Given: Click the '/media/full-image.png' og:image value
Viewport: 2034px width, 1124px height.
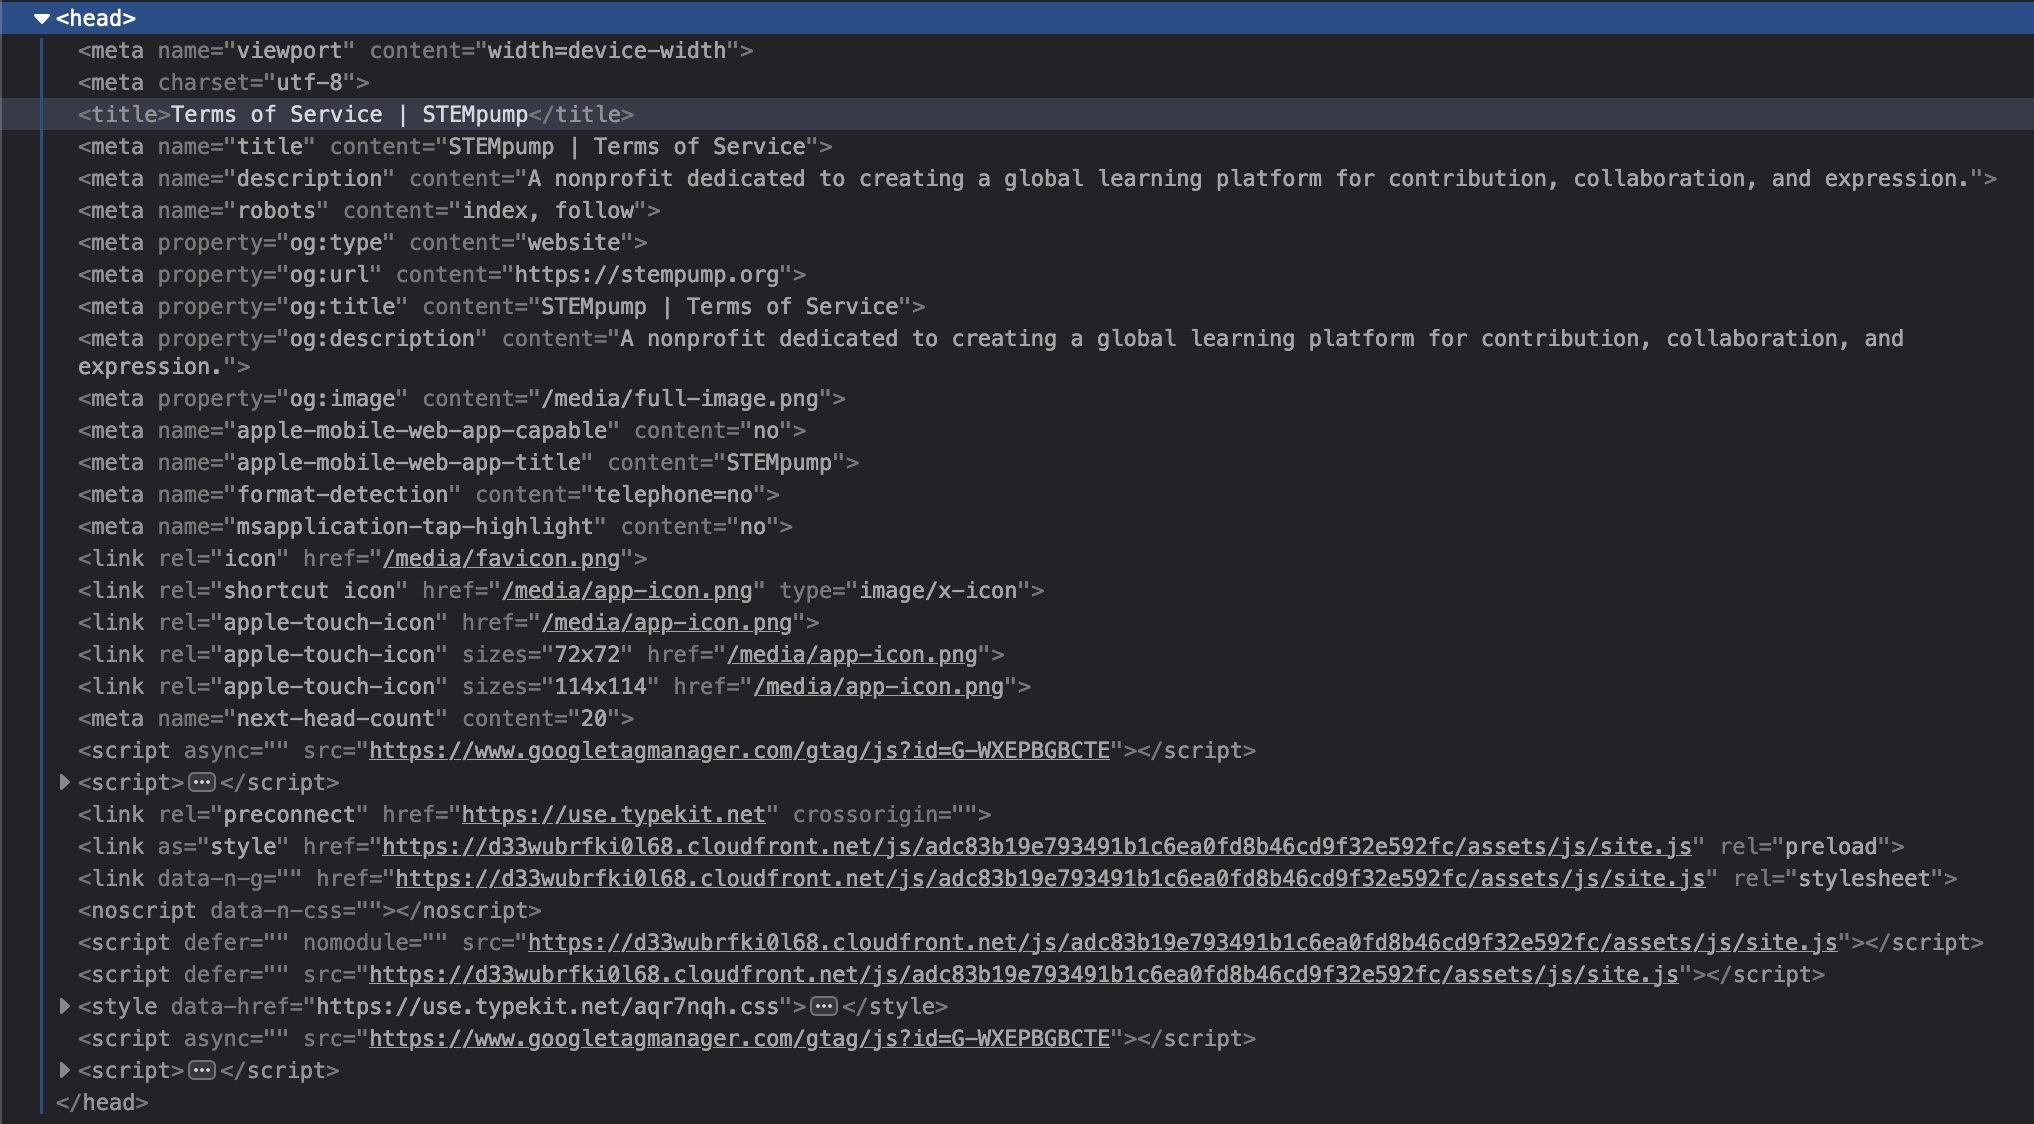Looking at the screenshot, I should pos(680,398).
